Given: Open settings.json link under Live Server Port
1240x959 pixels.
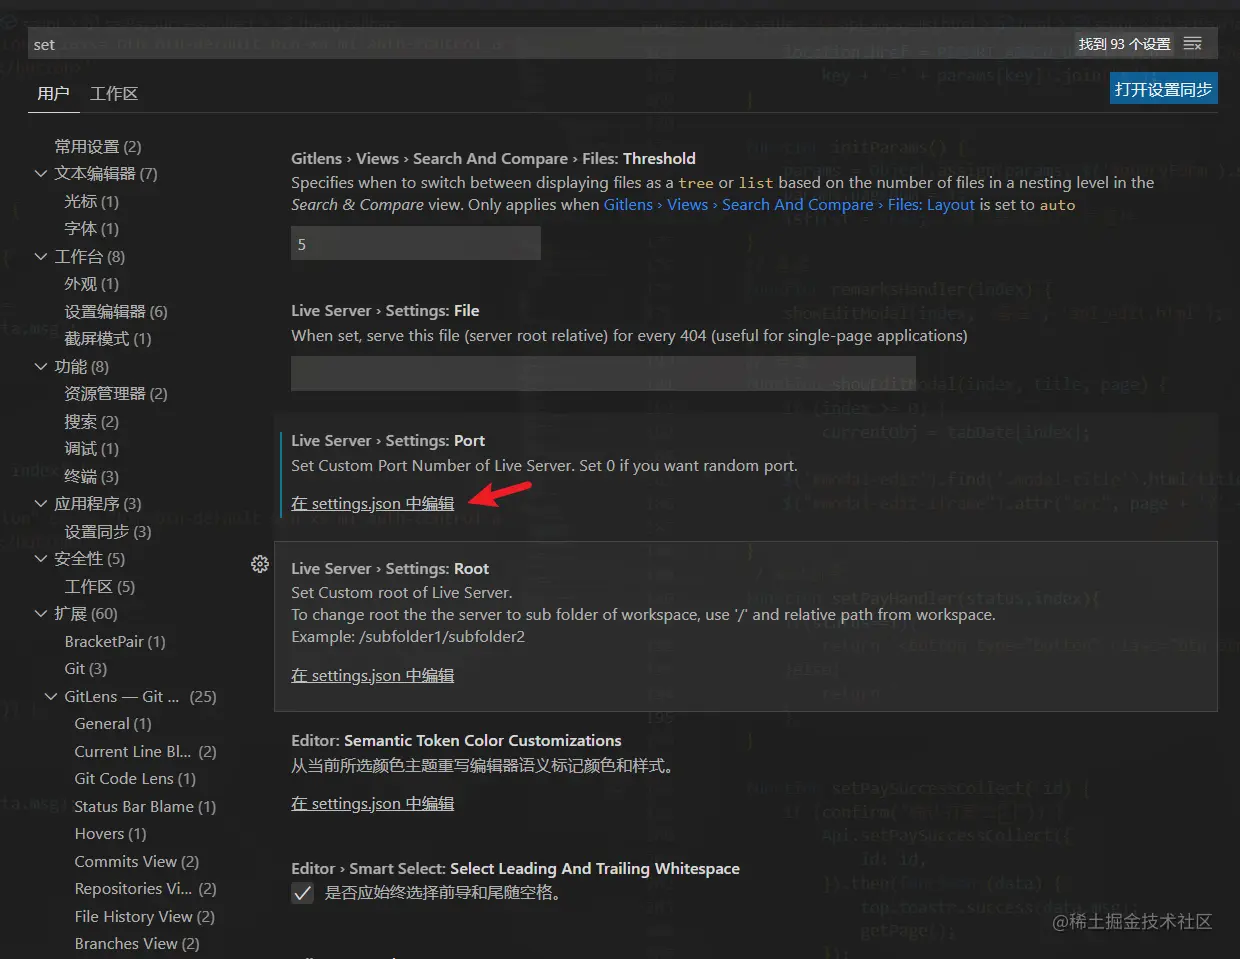Looking at the screenshot, I should tap(372, 503).
